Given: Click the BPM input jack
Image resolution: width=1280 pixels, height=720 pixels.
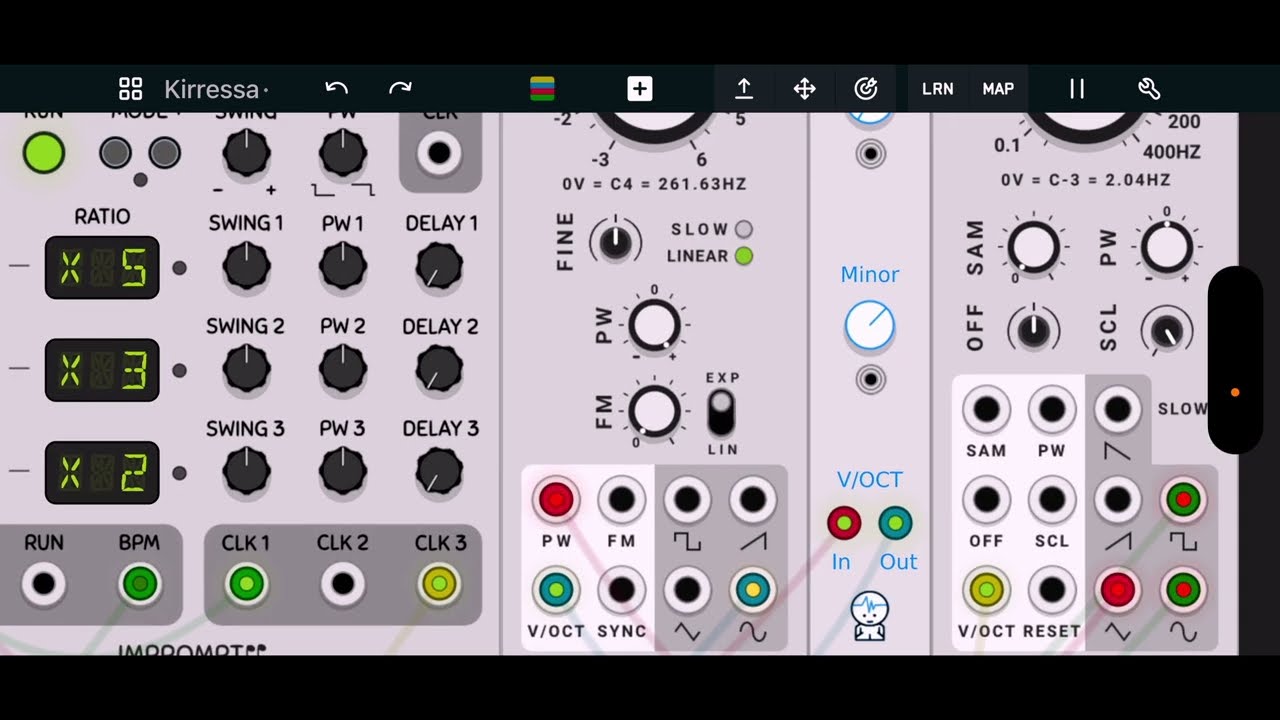Looking at the screenshot, I should click(x=140, y=584).
